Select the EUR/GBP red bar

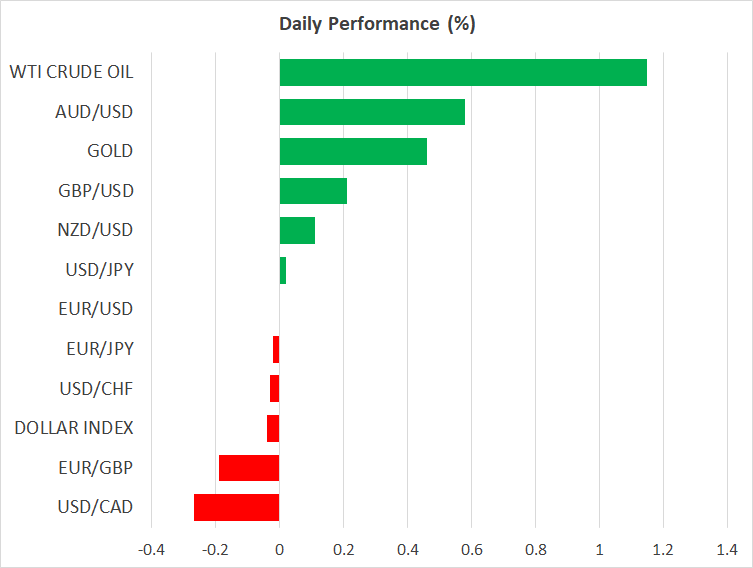249,468
